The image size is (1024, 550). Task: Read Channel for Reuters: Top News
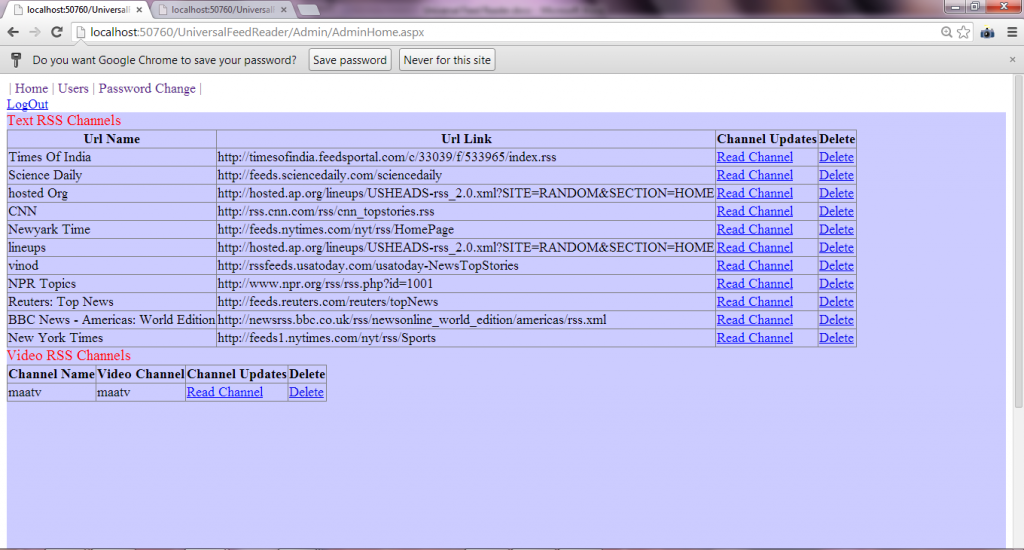pos(755,302)
